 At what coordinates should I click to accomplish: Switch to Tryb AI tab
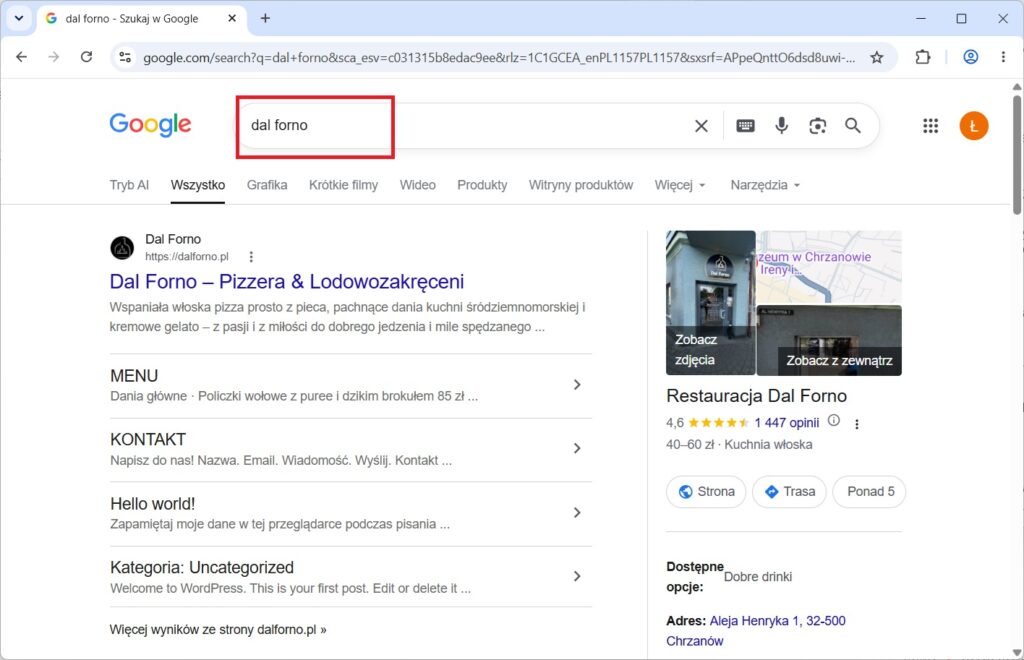(129, 185)
